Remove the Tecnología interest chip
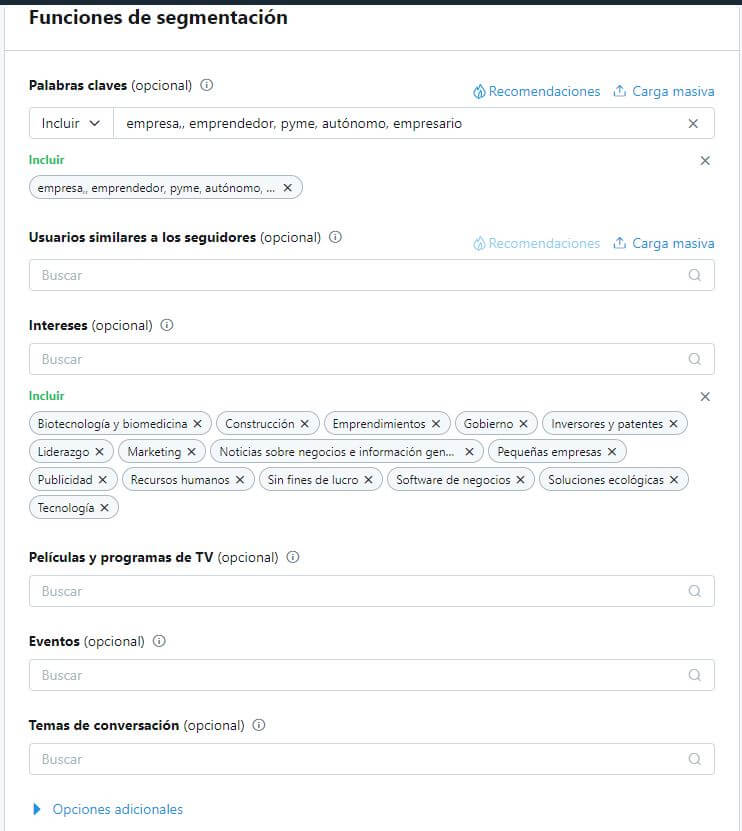This screenshot has height=831, width=742. (104, 508)
